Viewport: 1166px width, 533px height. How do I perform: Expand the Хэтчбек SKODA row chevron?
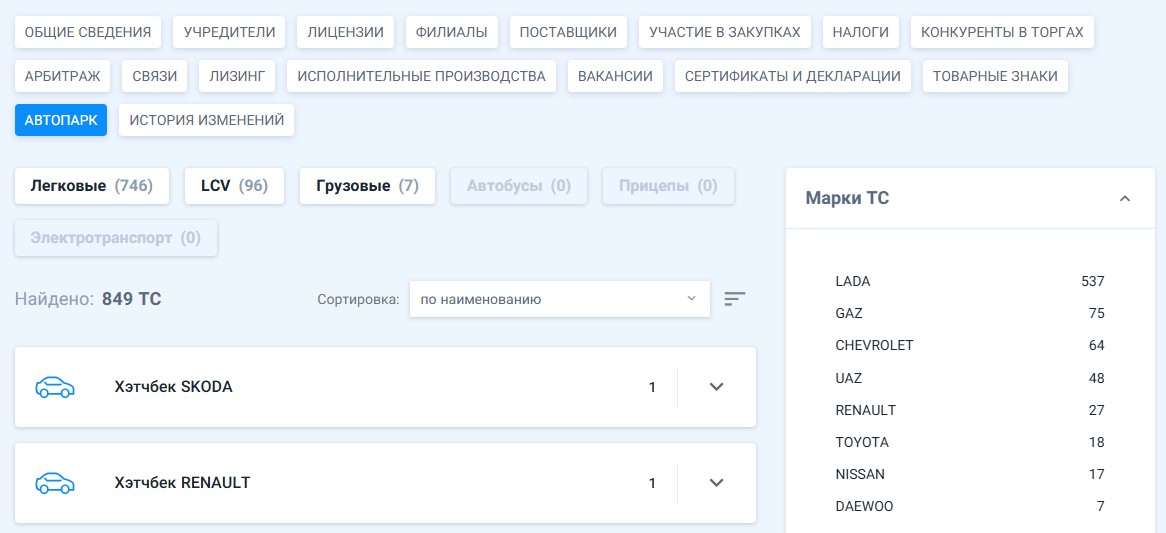pos(717,387)
